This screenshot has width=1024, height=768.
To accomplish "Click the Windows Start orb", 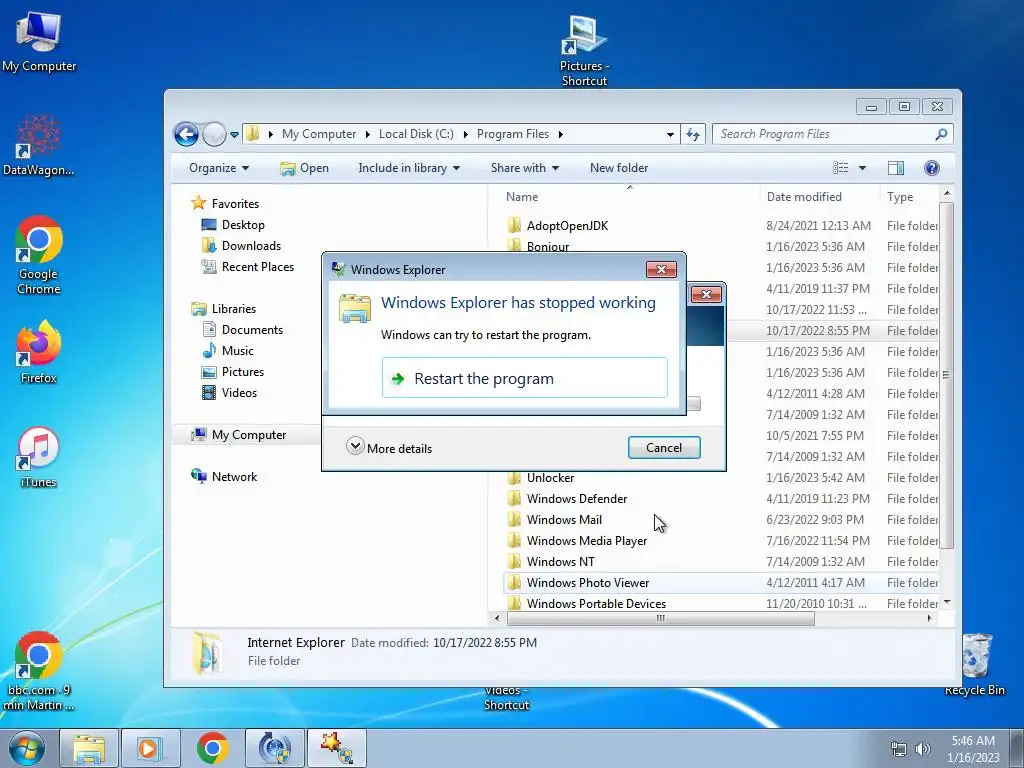I will click(27, 748).
